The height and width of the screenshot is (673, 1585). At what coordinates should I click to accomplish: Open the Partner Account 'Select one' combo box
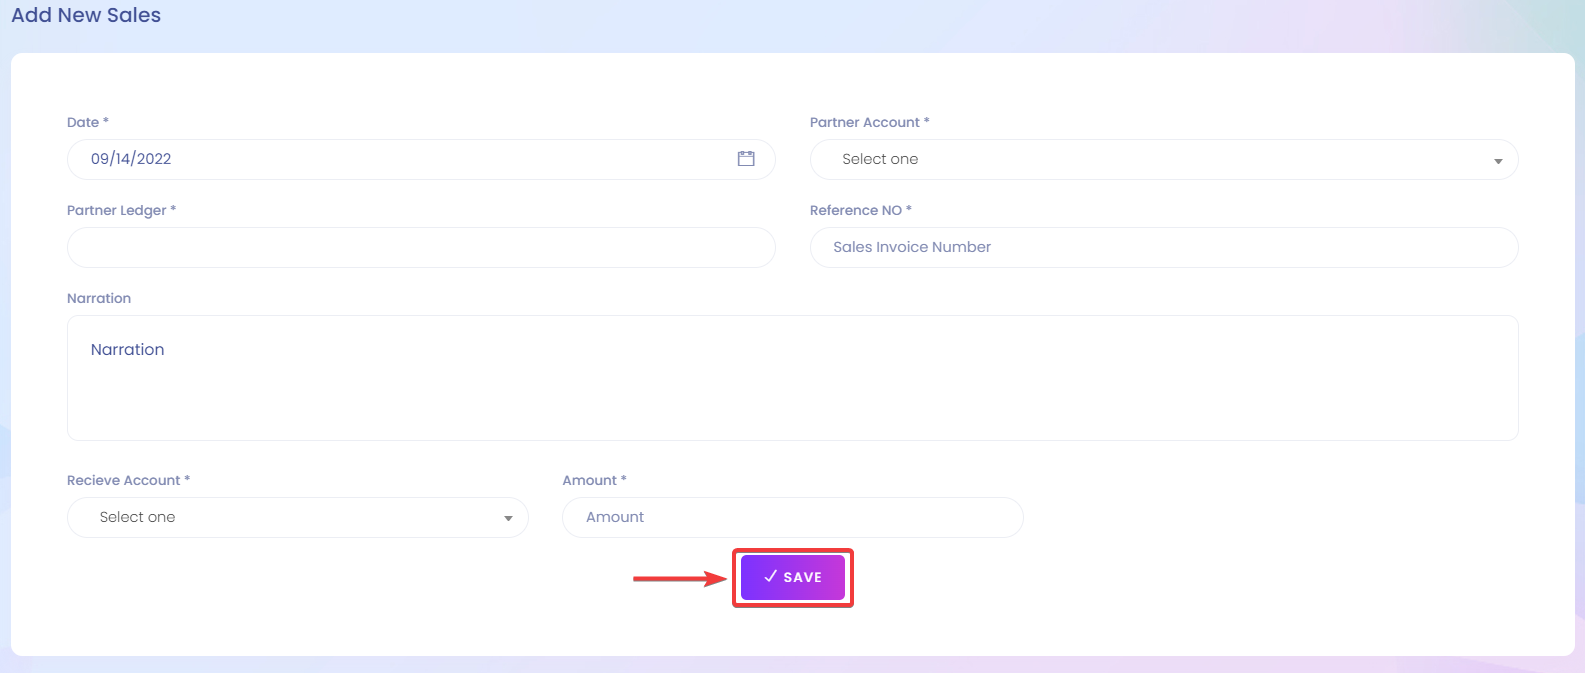coord(1164,160)
